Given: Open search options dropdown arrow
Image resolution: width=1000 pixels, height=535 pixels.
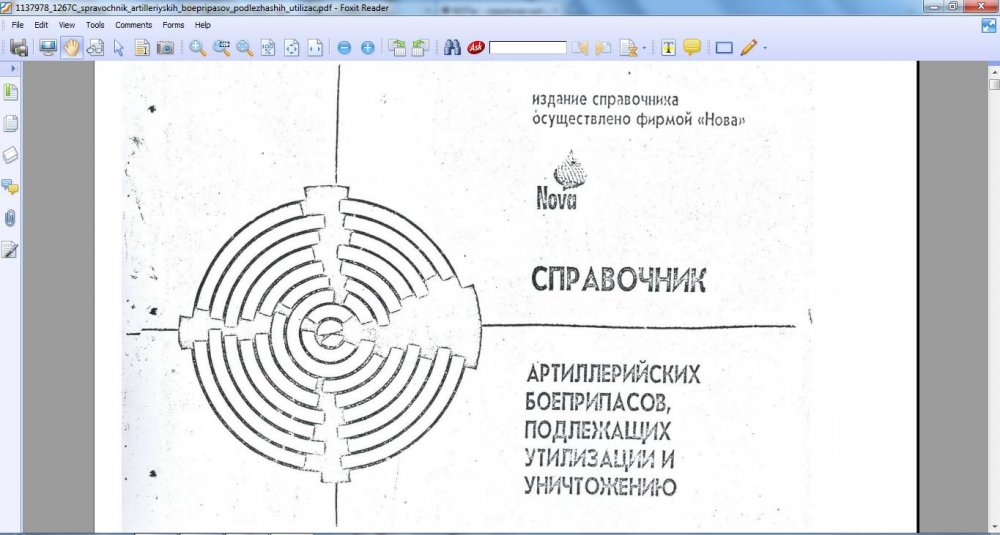Looking at the screenshot, I should 644,48.
